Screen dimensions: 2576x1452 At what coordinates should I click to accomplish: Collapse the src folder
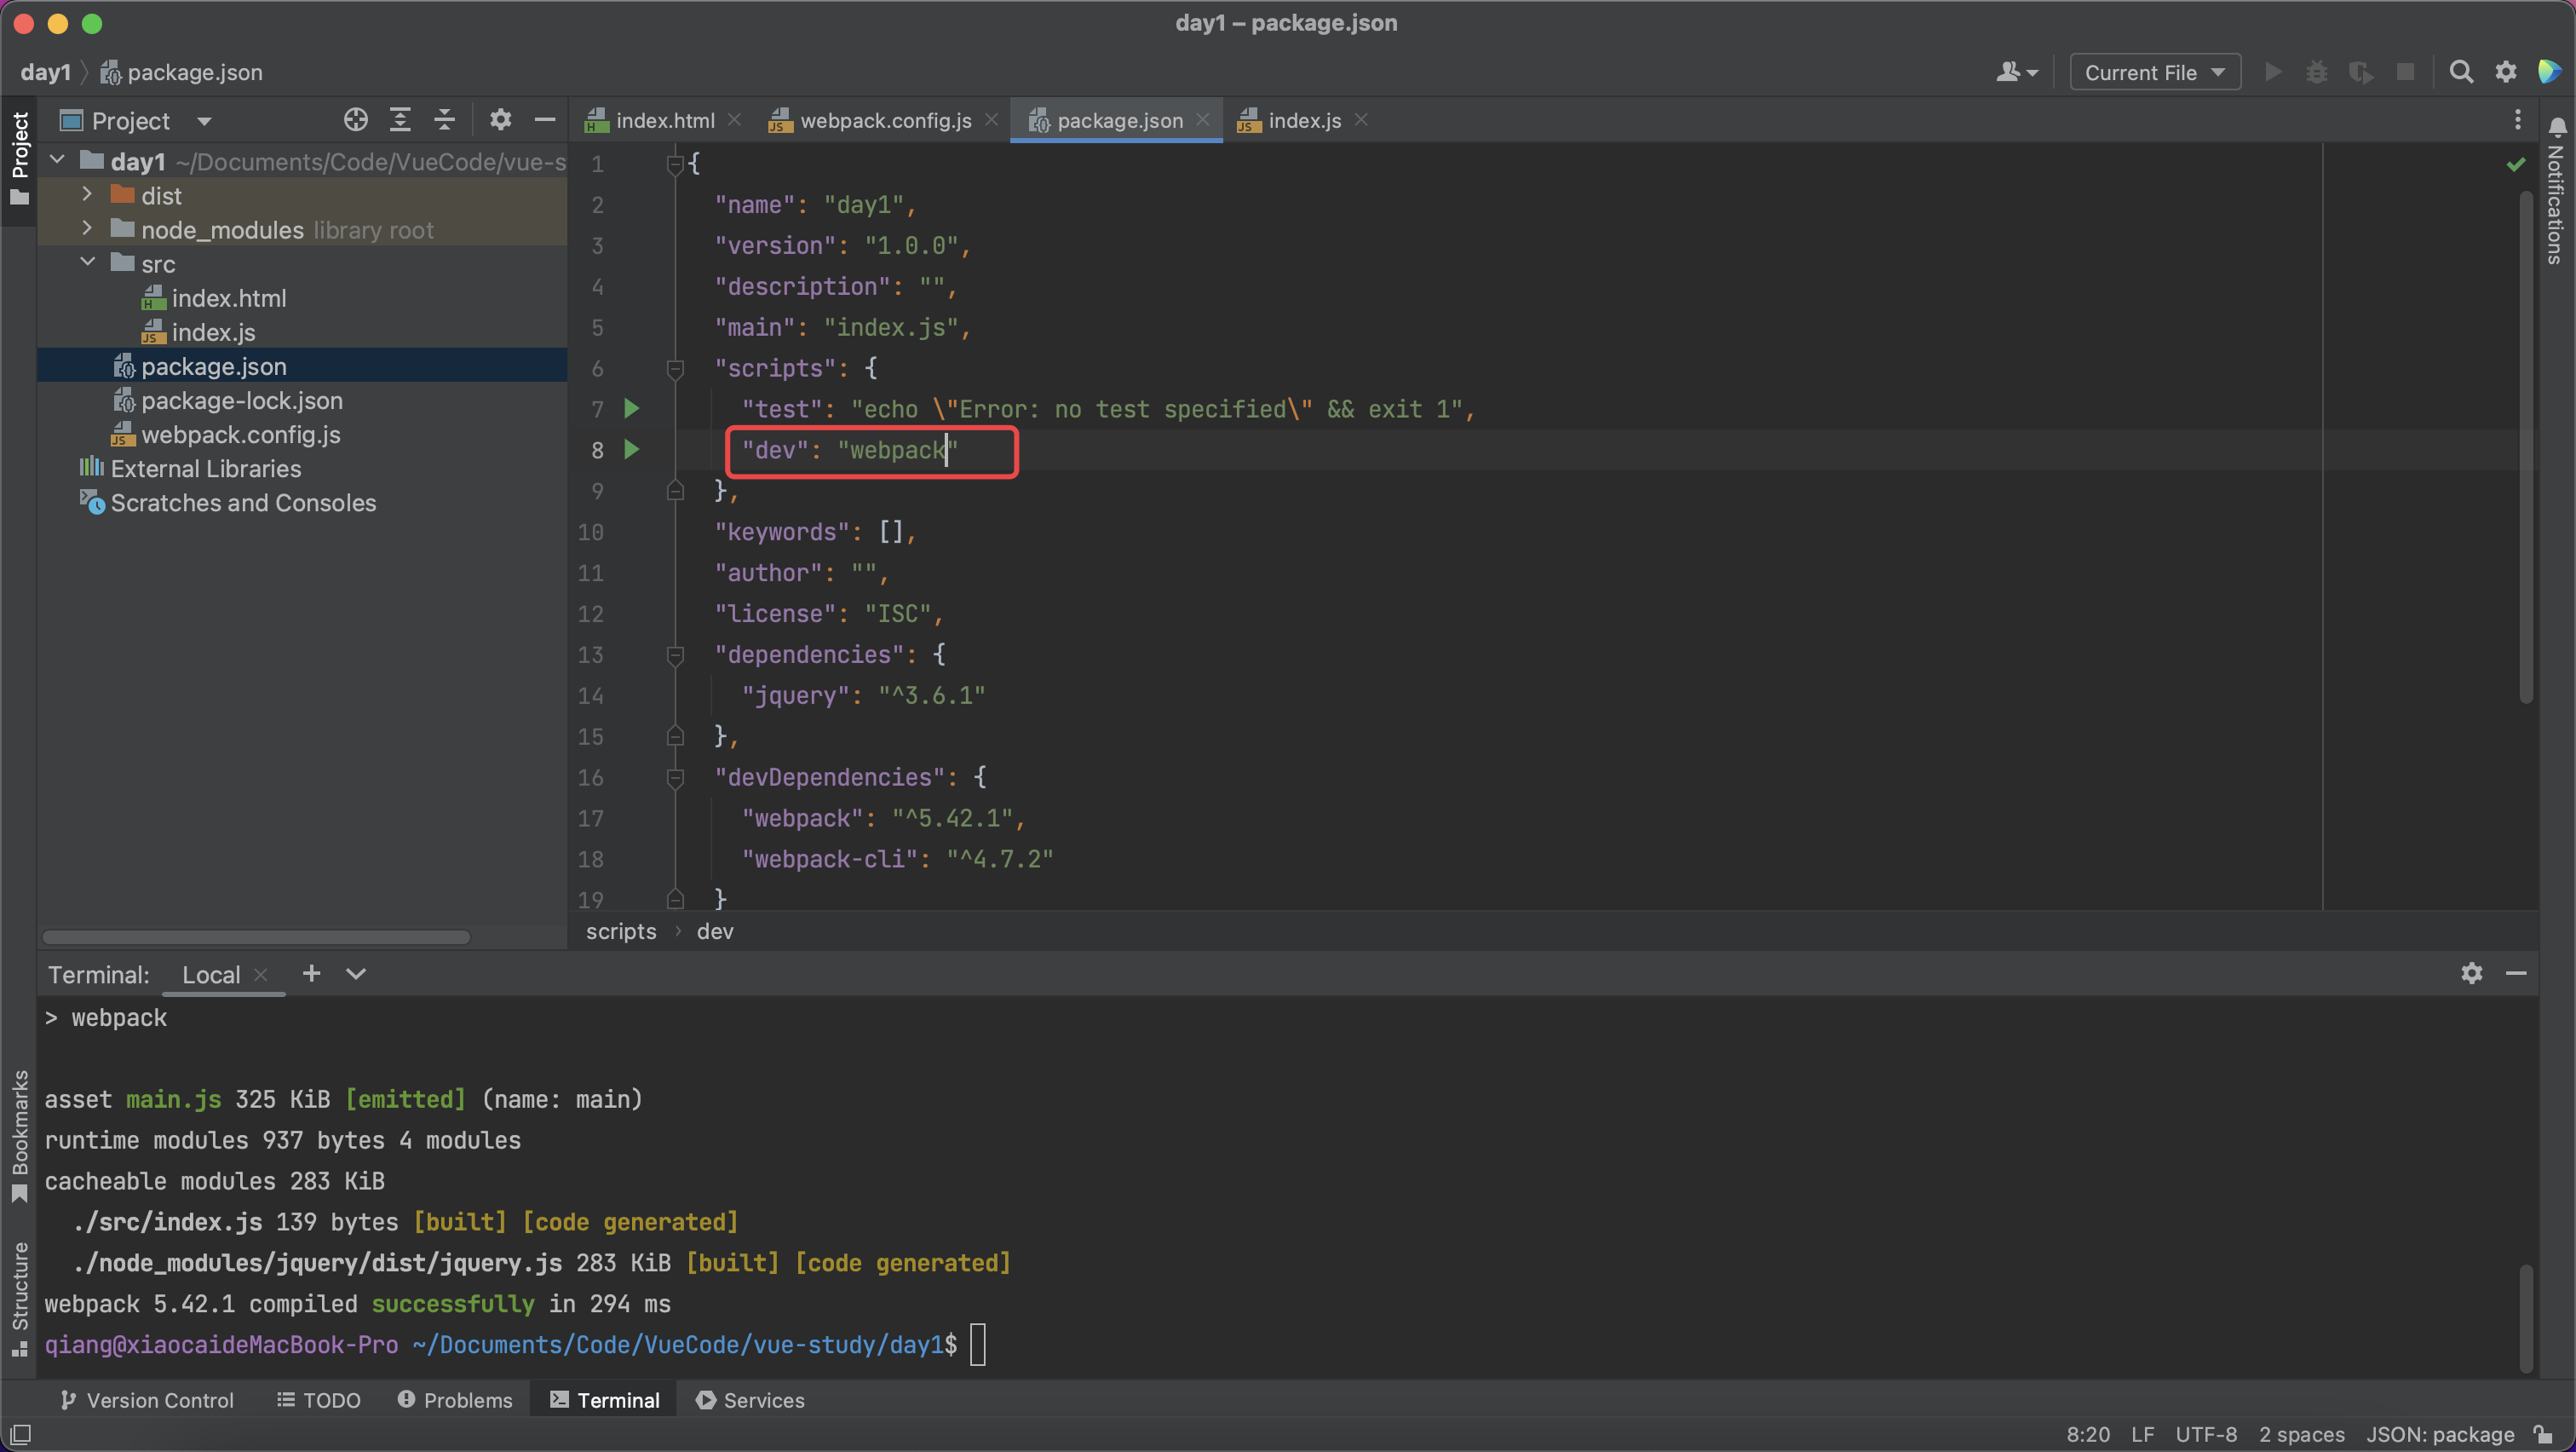click(x=87, y=263)
